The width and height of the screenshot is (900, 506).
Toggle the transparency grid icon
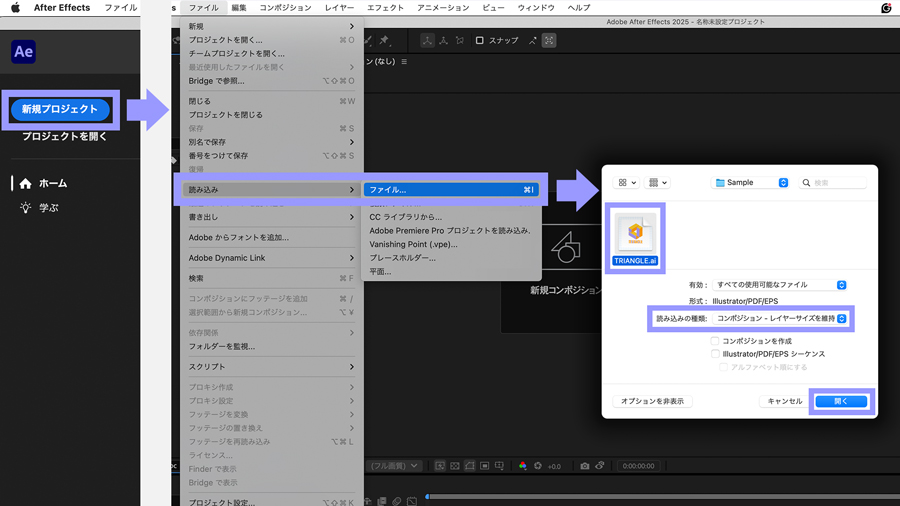pos(455,466)
